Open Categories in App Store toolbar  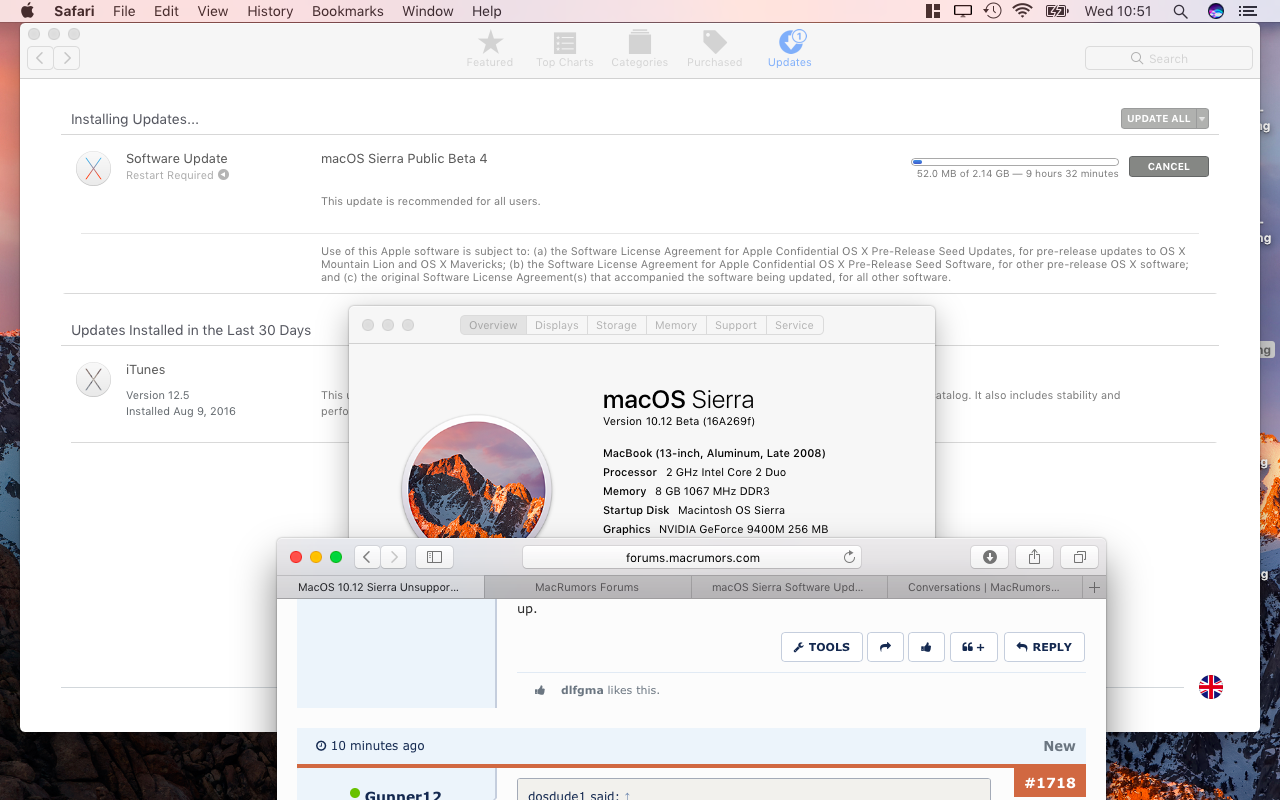point(639,48)
